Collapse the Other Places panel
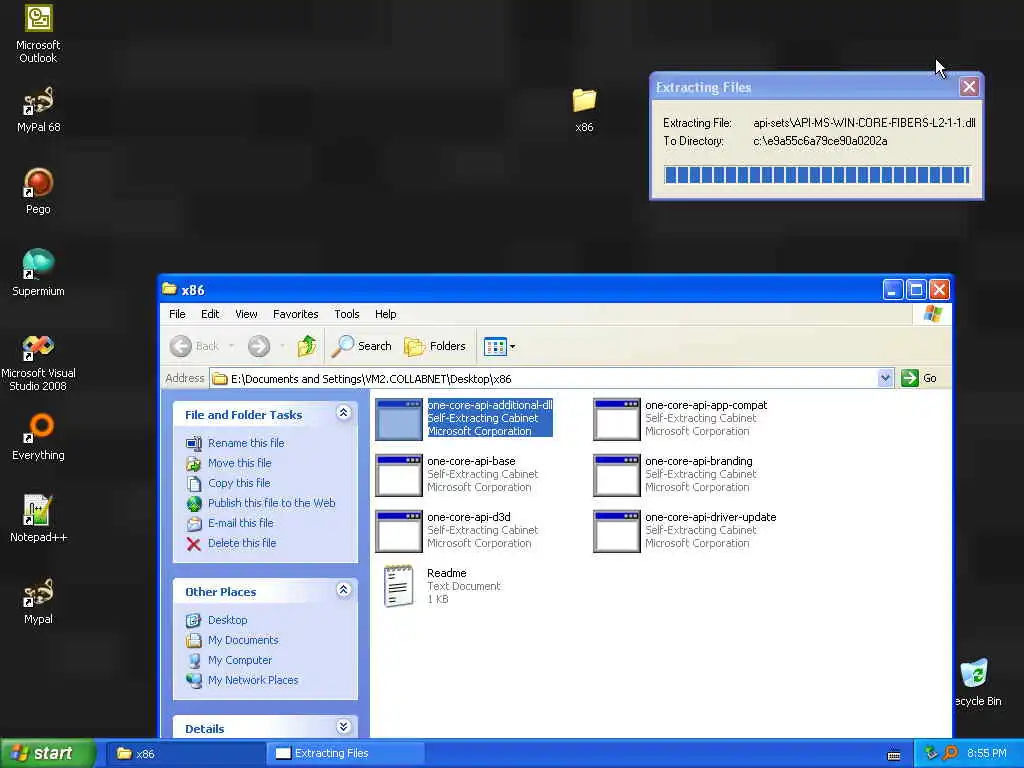This screenshot has height=768, width=1024. pos(344,590)
